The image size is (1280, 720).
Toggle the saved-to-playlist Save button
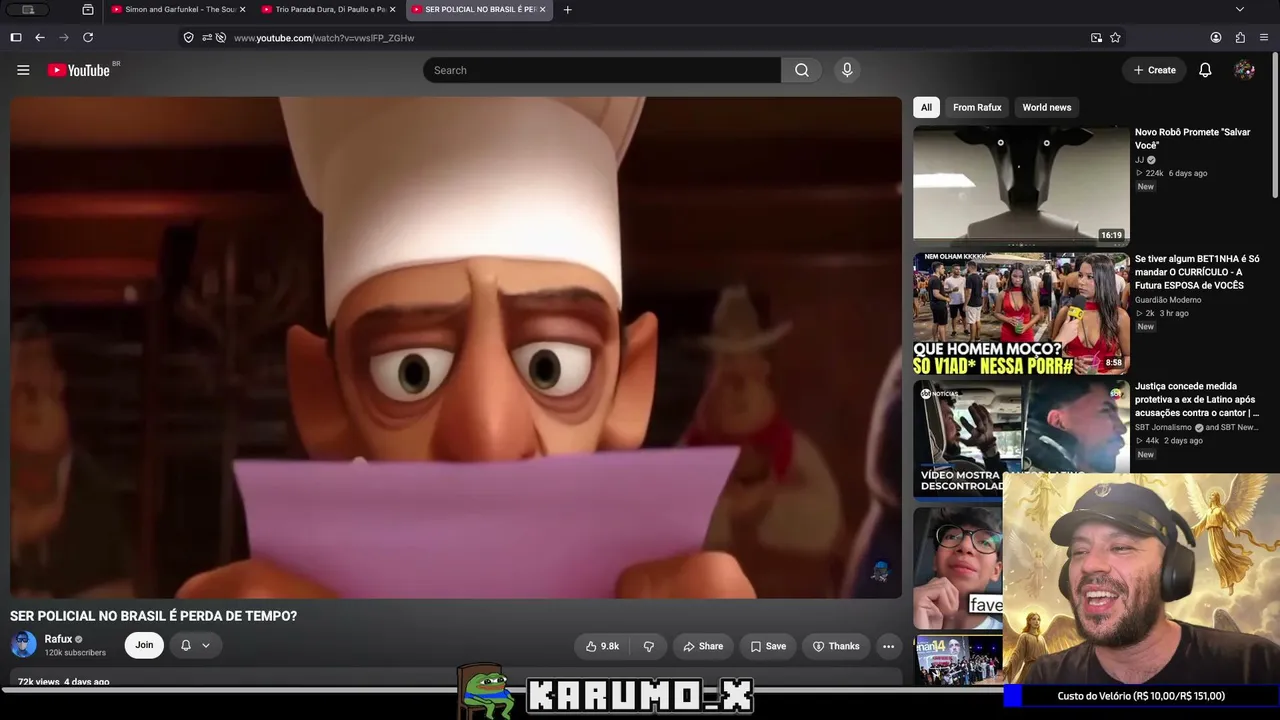(x=768, y=646)
